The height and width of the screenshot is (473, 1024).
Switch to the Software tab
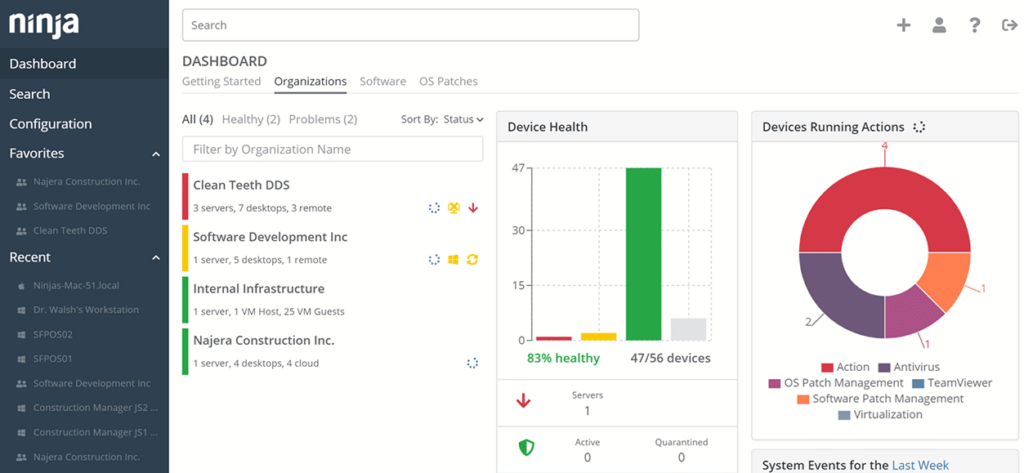click(x=383, y=82)
